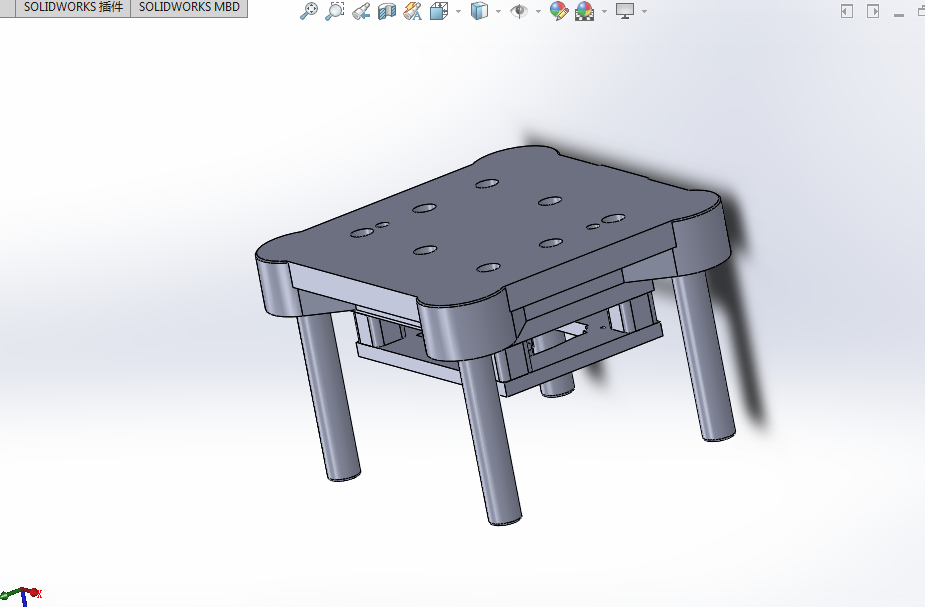
Task: Activate the Section View tool
Action: click(x=387, y=11)
